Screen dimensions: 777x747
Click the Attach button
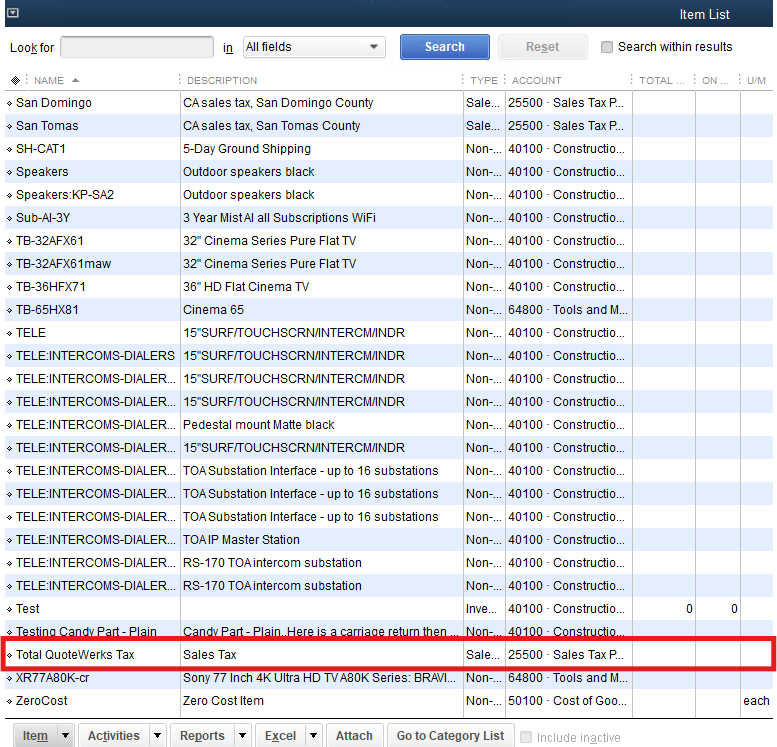click(x=354, y=736)
